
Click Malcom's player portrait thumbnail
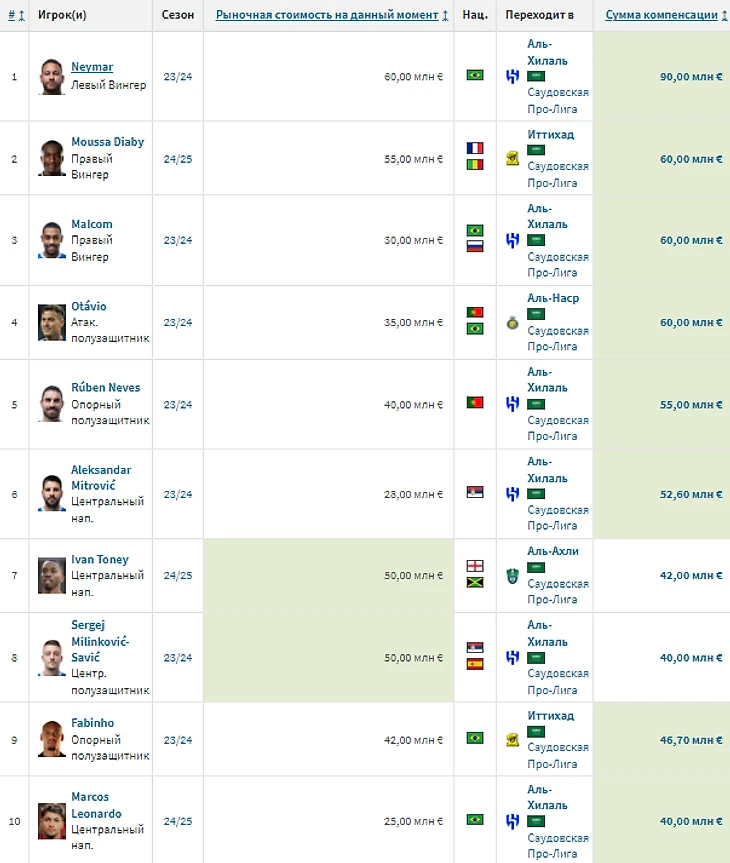52,240
